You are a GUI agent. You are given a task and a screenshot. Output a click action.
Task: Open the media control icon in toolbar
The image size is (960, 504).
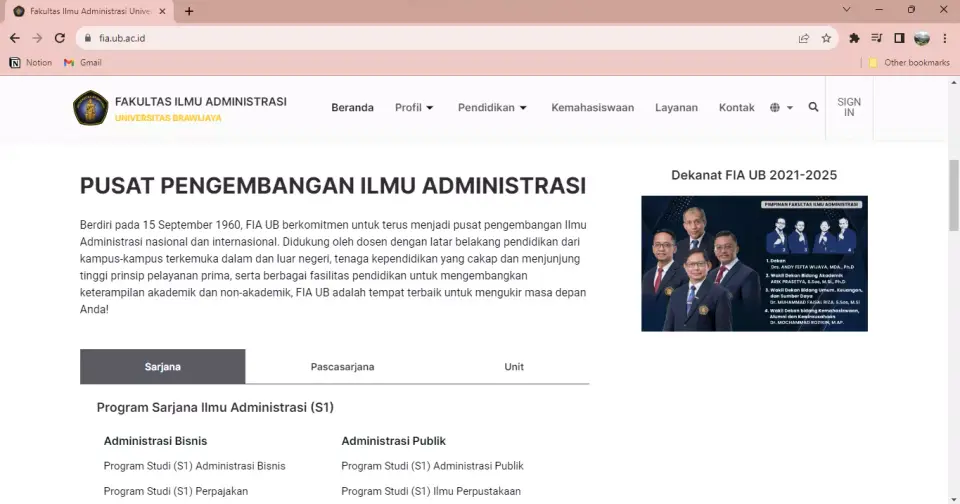pyautogui.click(x=877, y=38)
